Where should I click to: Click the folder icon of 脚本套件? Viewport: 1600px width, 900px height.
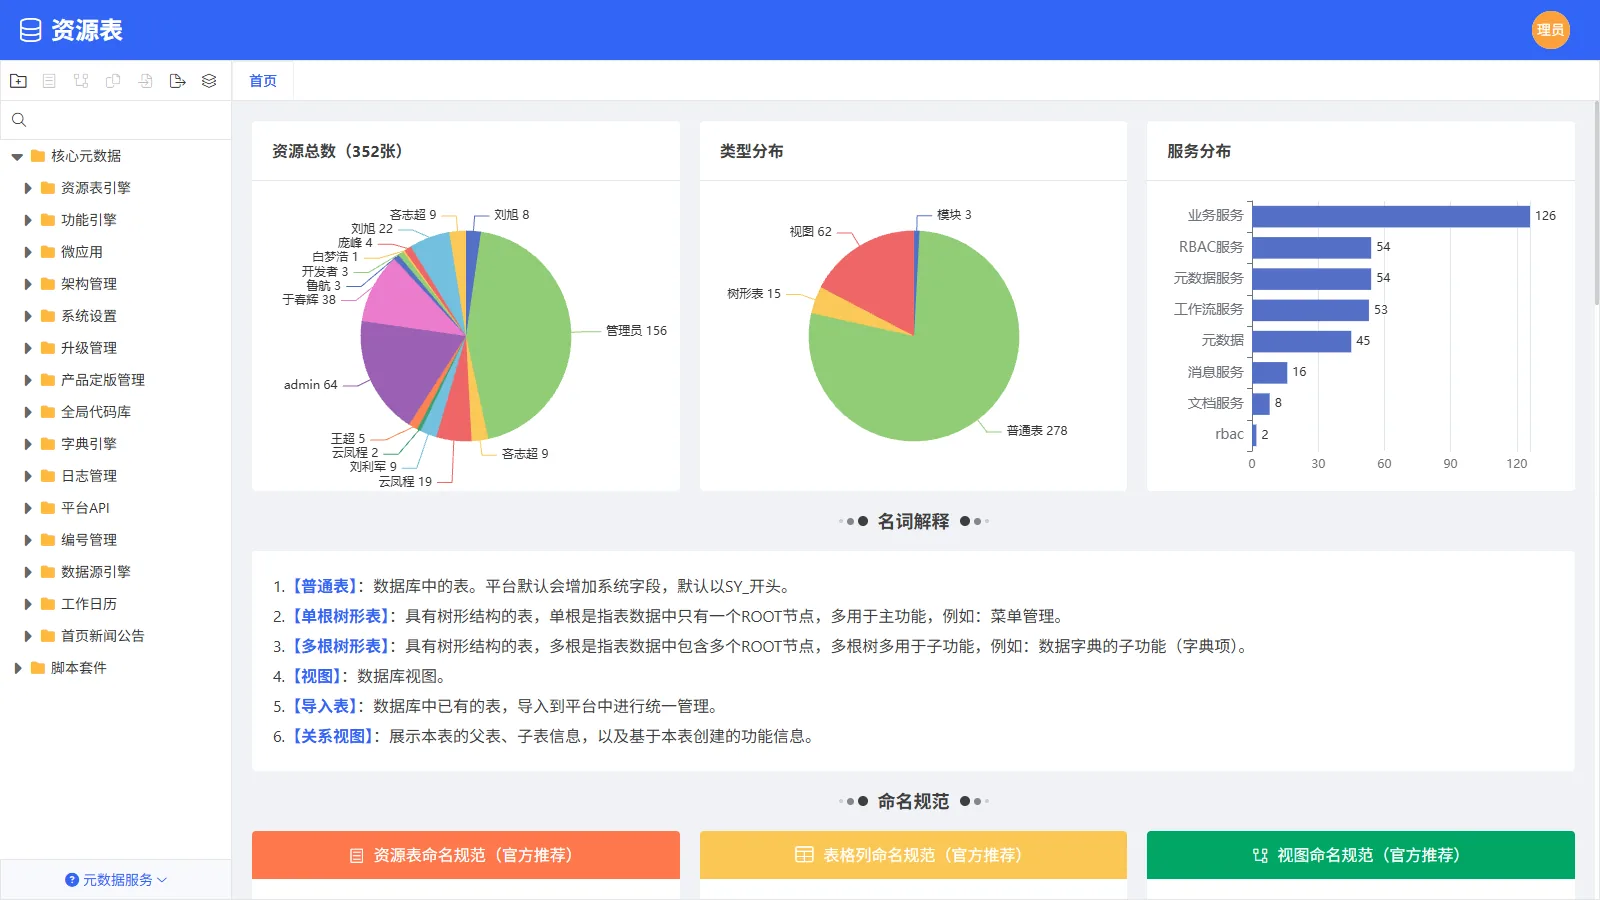coord(38,668)
